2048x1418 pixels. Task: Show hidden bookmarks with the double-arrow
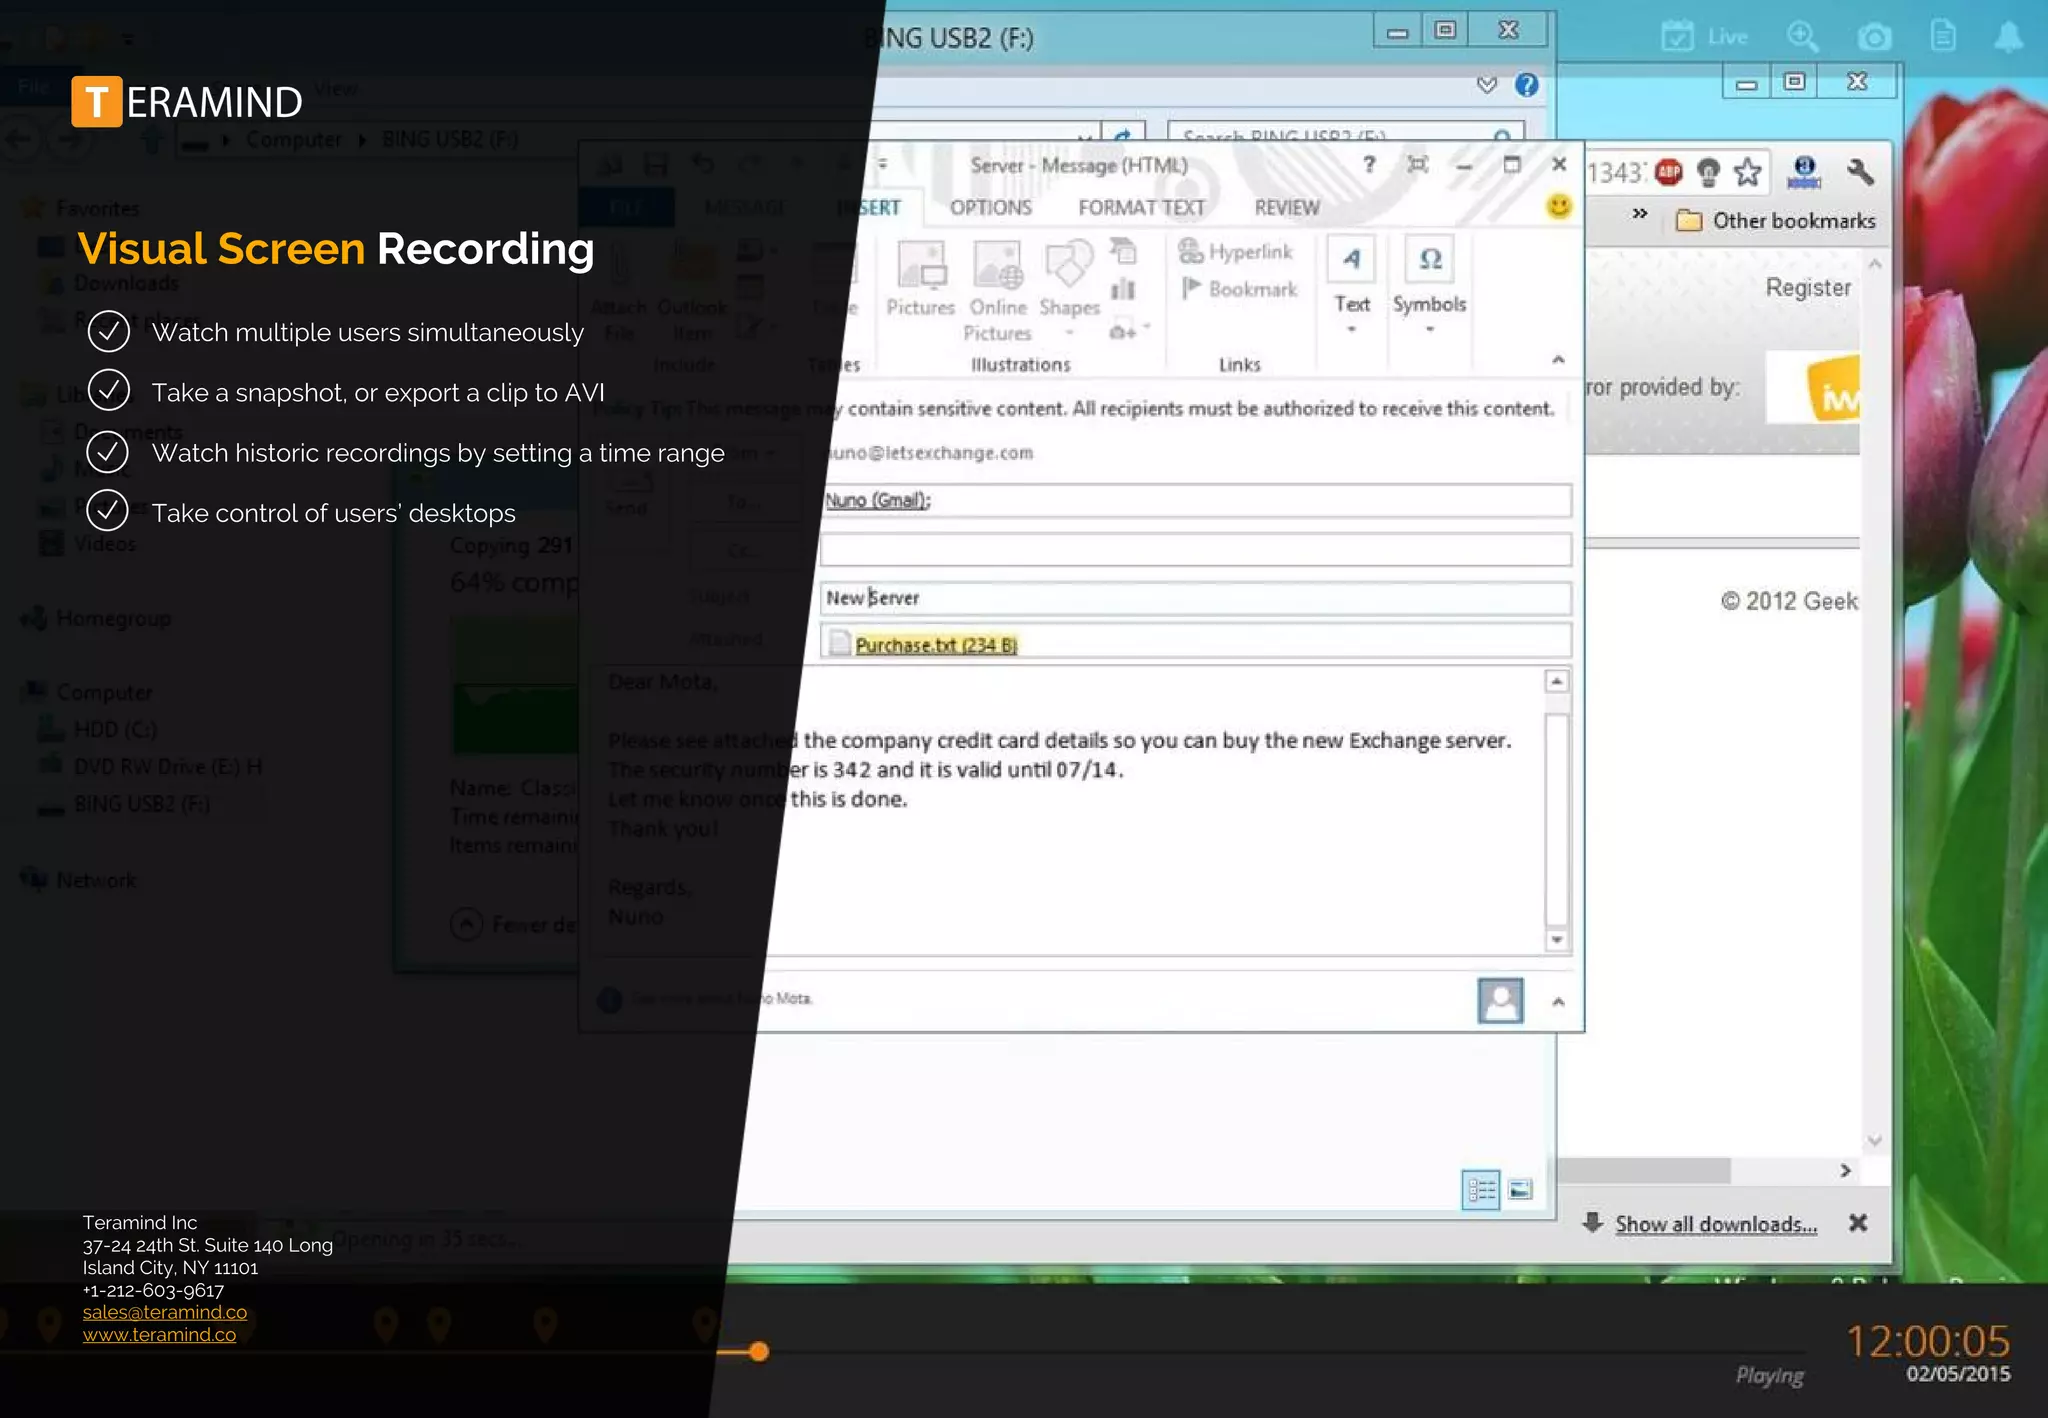coord(1640,213)
